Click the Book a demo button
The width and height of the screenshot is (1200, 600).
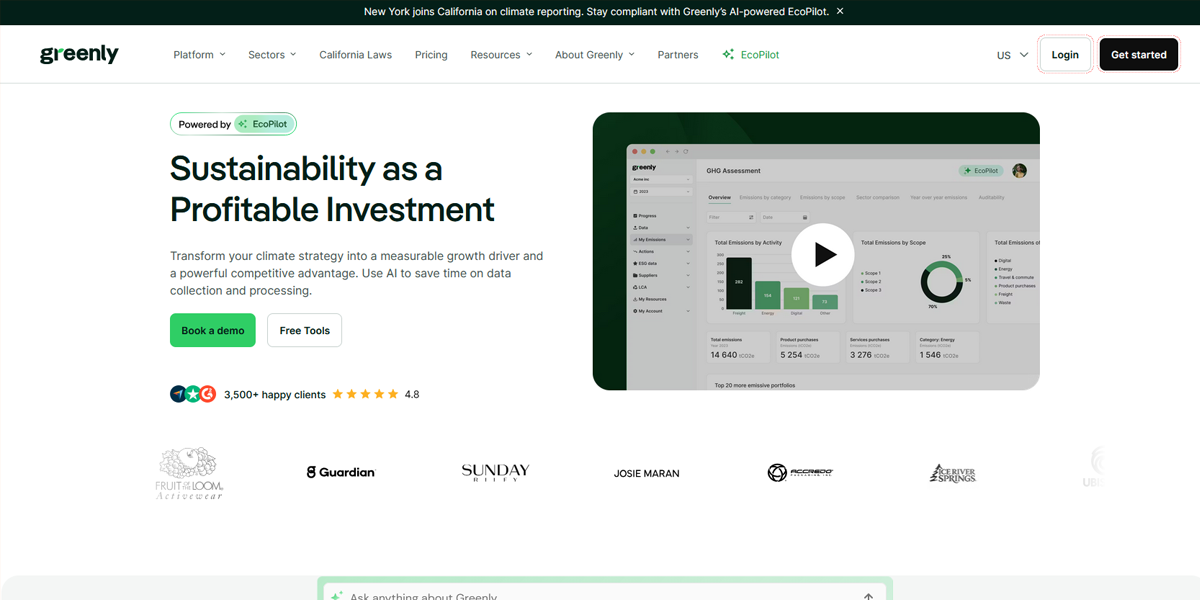coord(213,330)
